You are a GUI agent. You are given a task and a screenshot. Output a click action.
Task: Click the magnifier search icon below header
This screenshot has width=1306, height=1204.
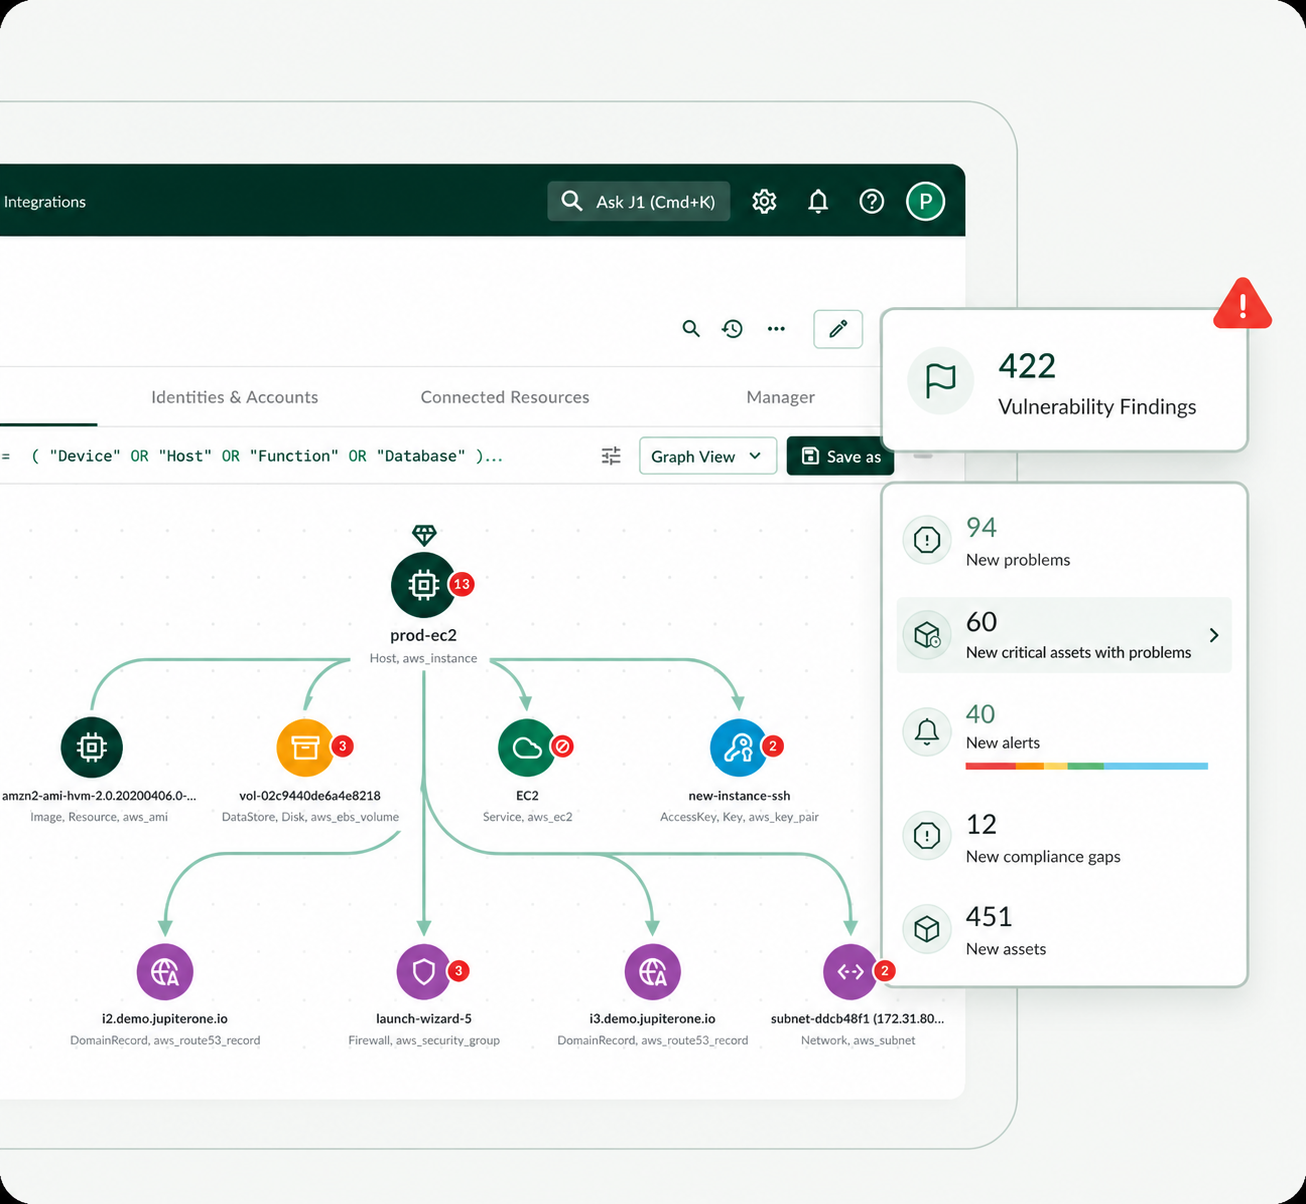pyautogui.click(x=691, y=328)
